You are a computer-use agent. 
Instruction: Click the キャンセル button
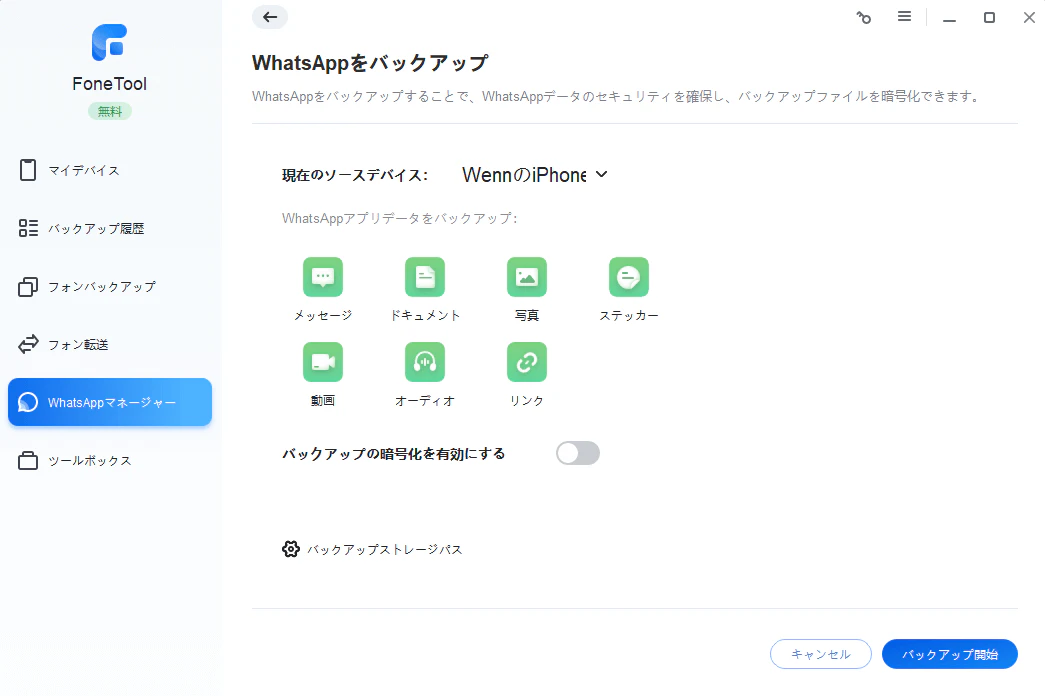[x=821, y=654]
